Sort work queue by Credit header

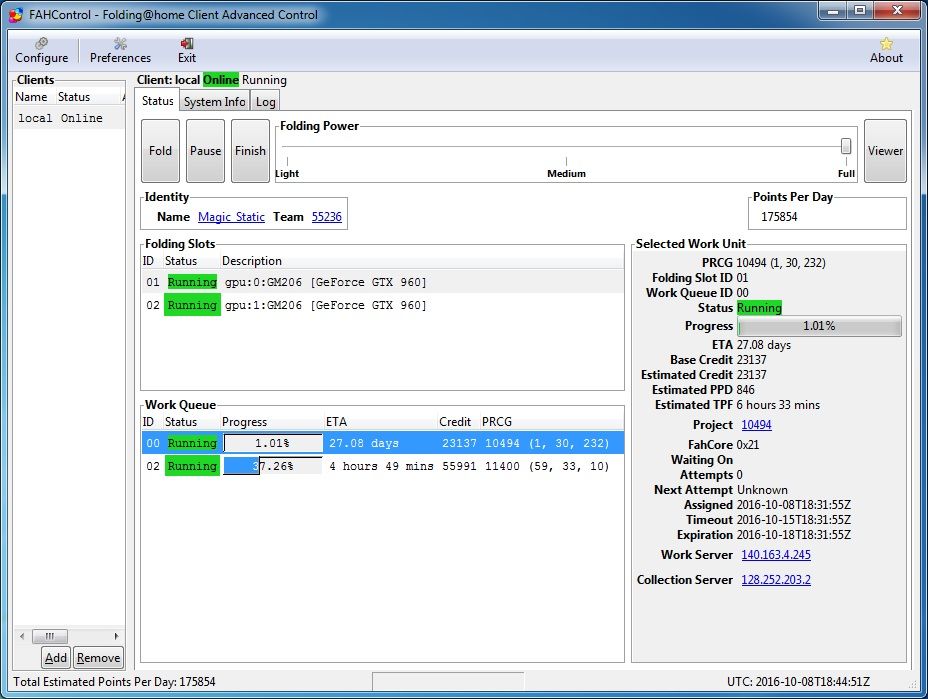click(459, 422)
